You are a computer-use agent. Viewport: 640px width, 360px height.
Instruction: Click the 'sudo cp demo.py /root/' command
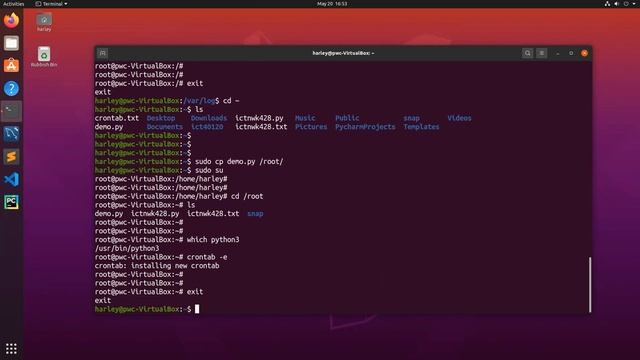click(x=239, y=161)
